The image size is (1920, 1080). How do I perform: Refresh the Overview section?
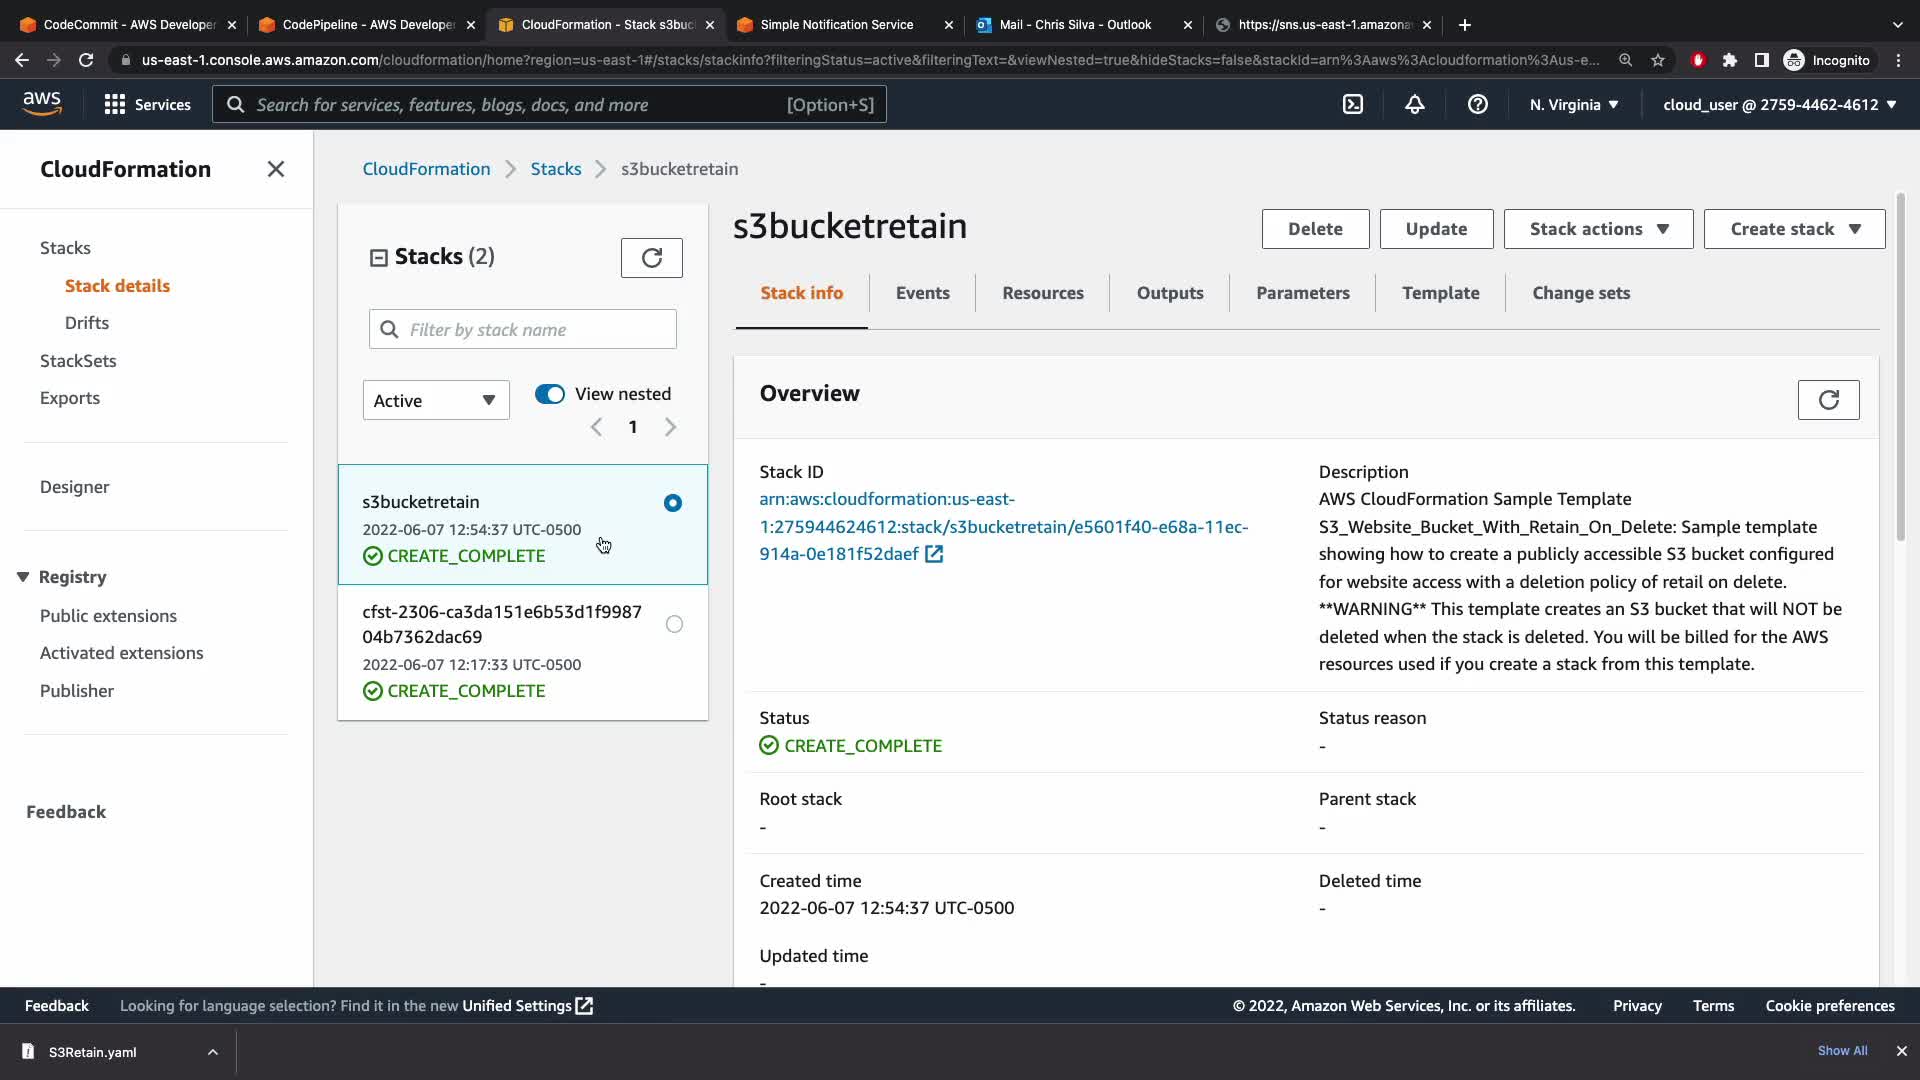[x=1828, y=400]
